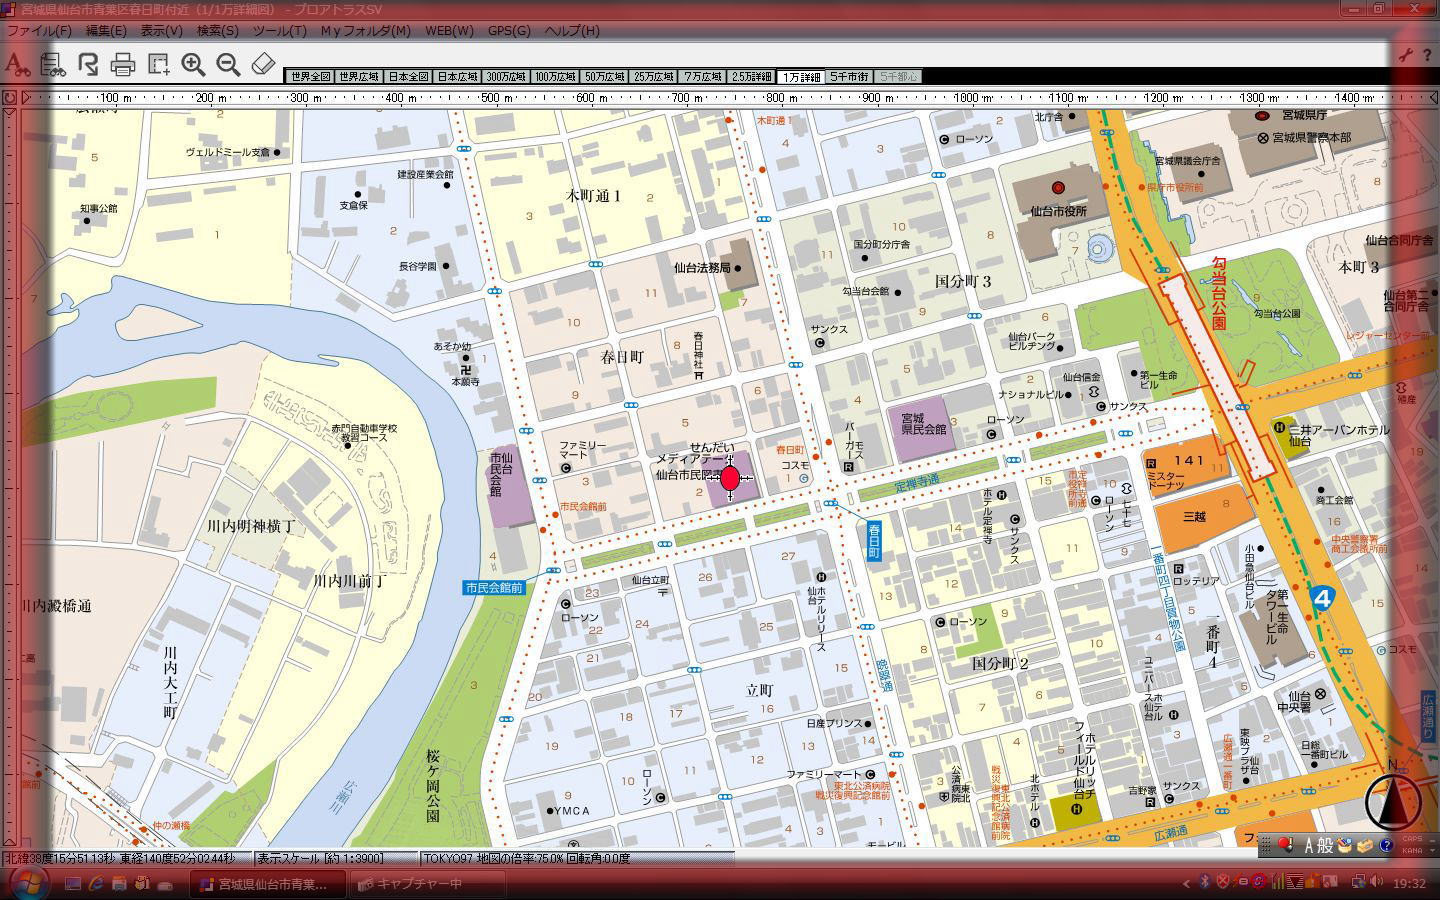Click the print icon in toolbar
This screenshot has width=1440, height=900.
click(123, 65)
